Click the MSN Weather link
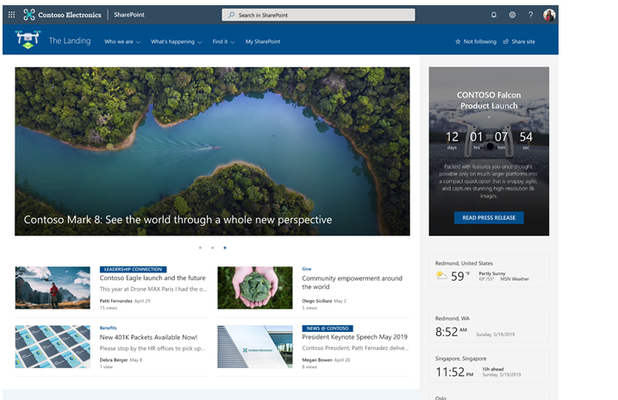This screenshot has height=400, width=618. tap(514, 279)
